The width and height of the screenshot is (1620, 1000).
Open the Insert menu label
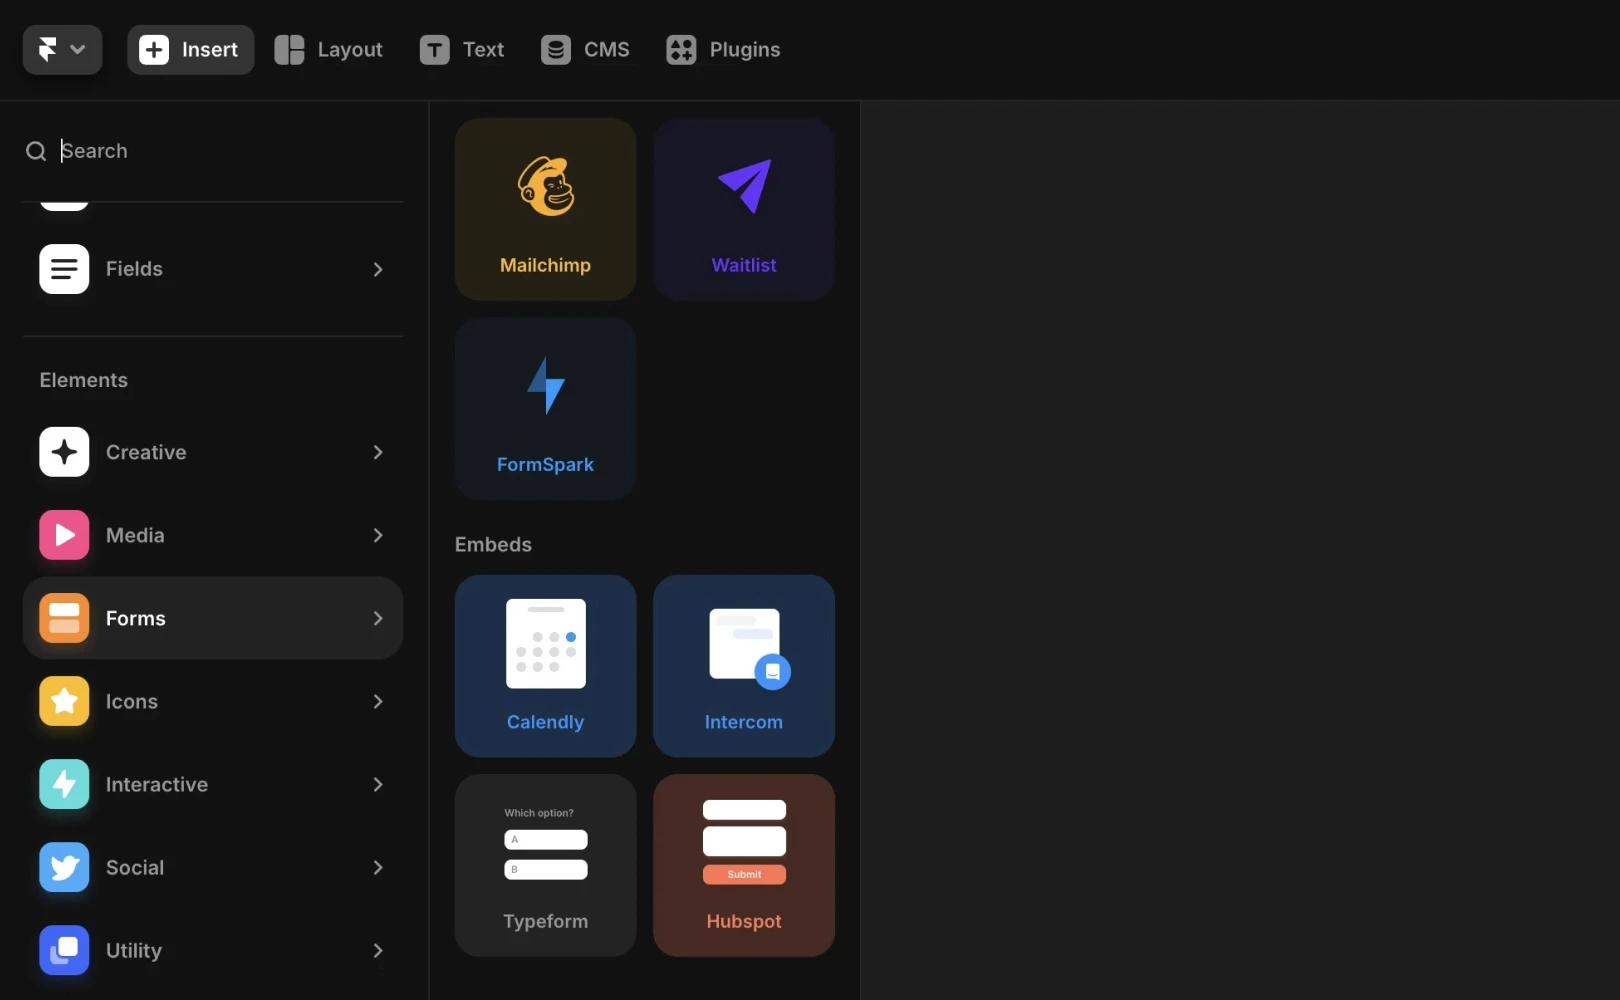tap(210, 50)
